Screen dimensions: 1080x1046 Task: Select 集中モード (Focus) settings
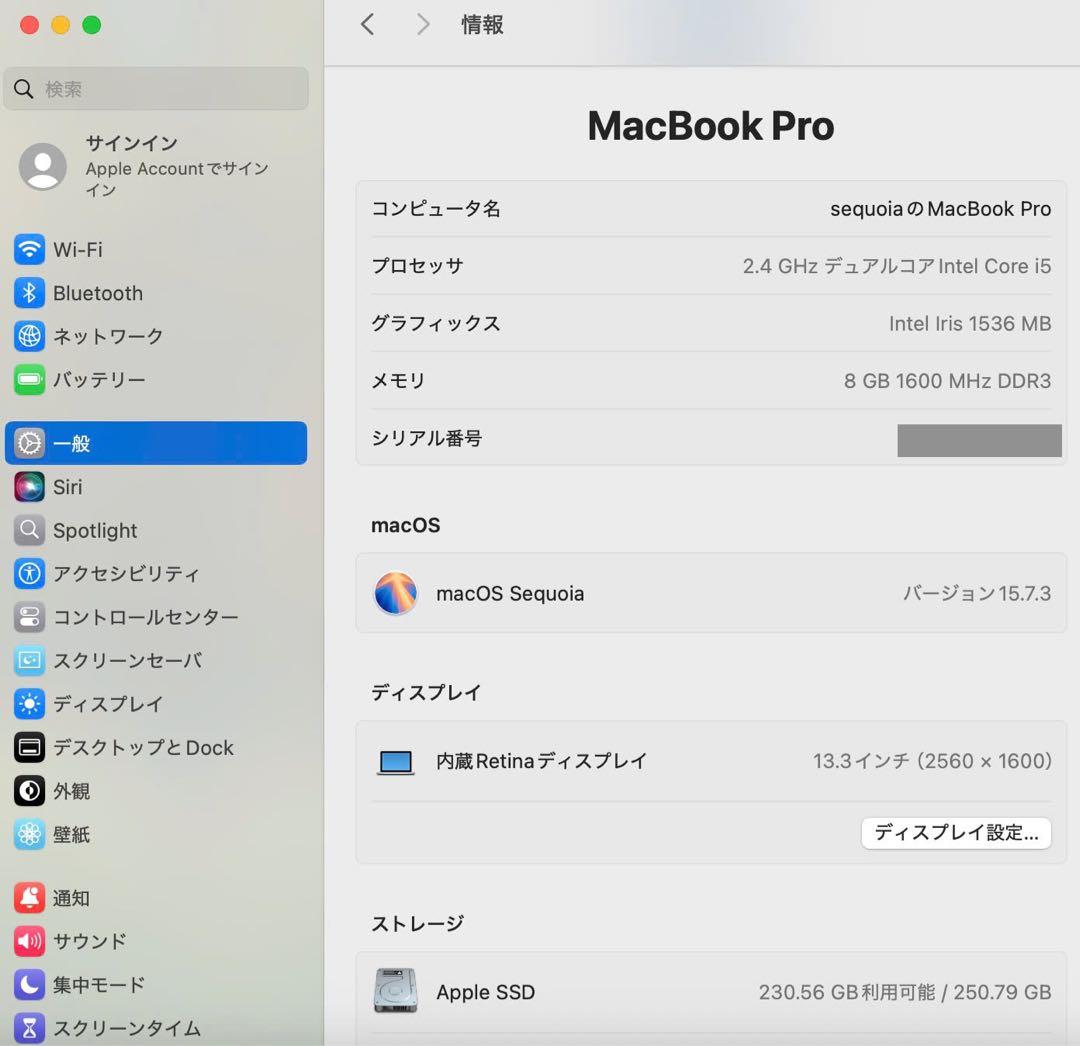[30, 985]
